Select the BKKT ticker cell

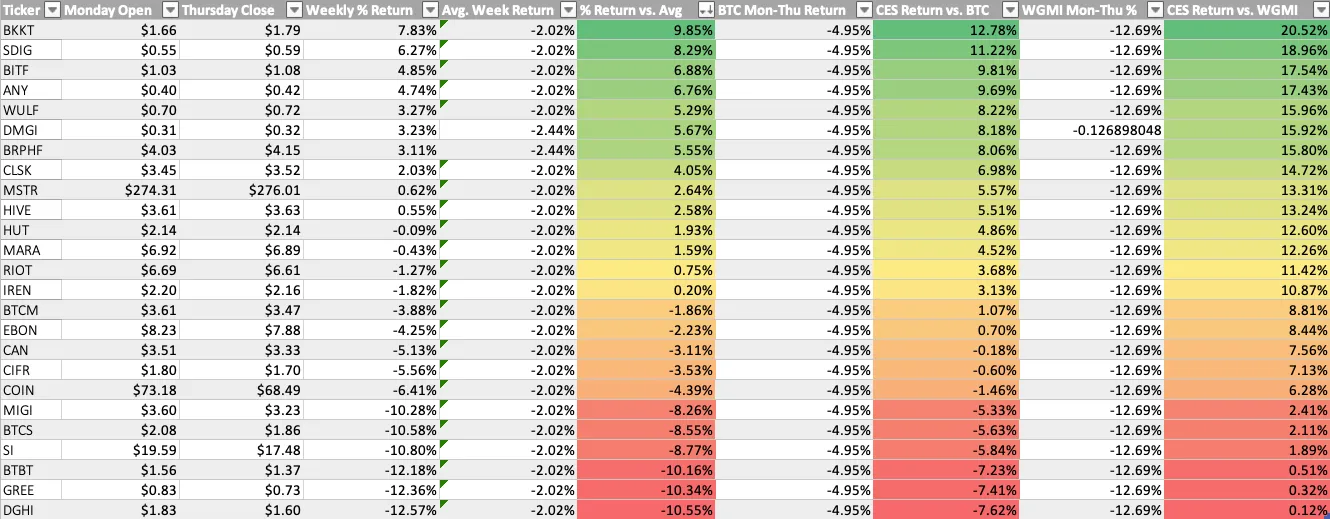pos(30,30)
